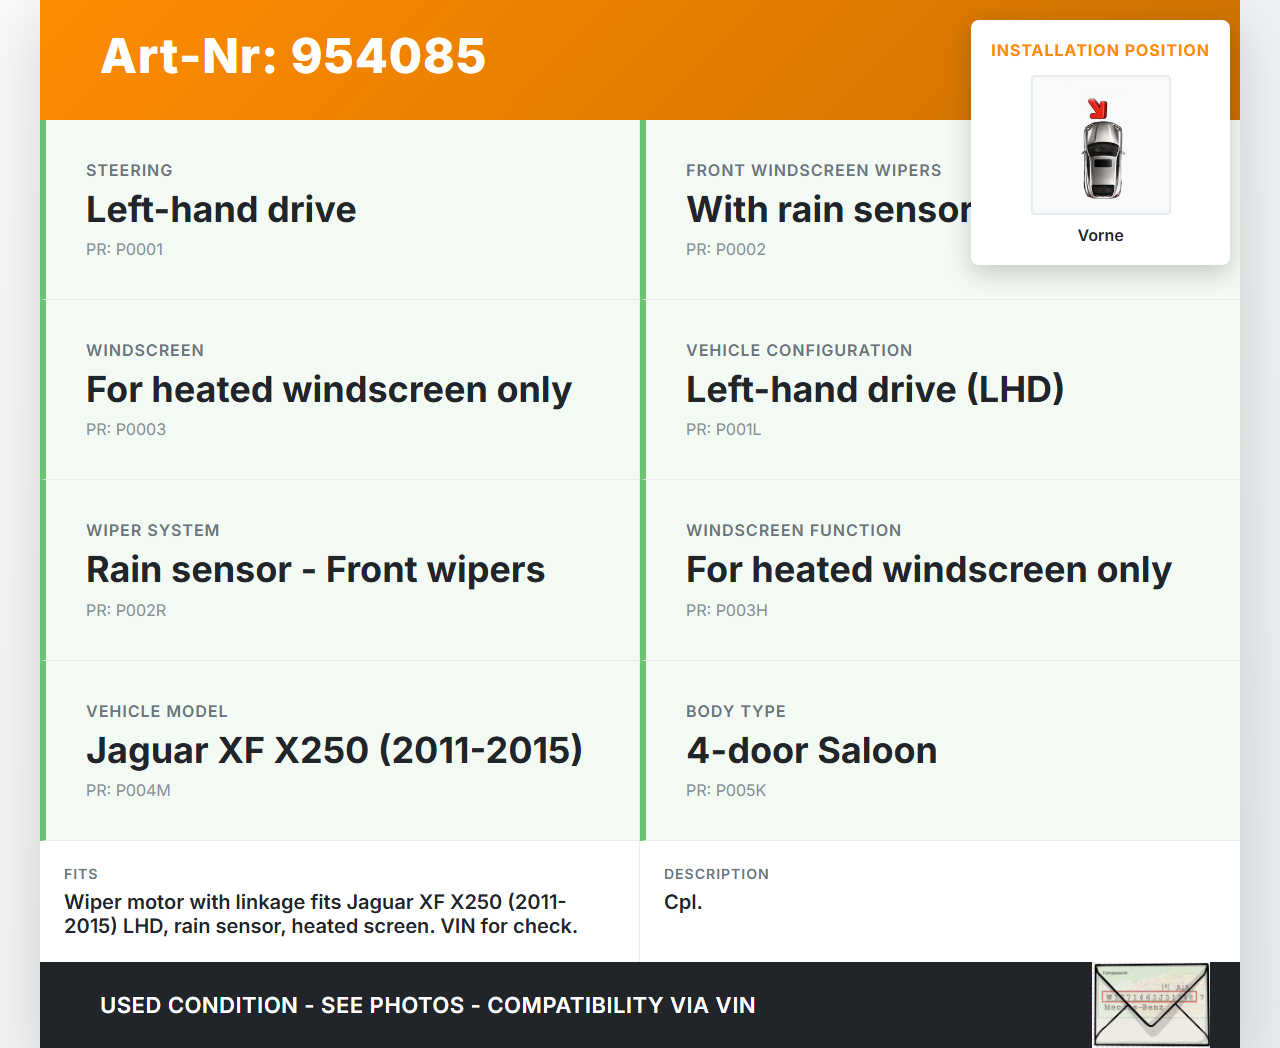Click the Steering 'Left-hand drive' value
This screenshot has width=1280, height=1048.
point(221,210)
